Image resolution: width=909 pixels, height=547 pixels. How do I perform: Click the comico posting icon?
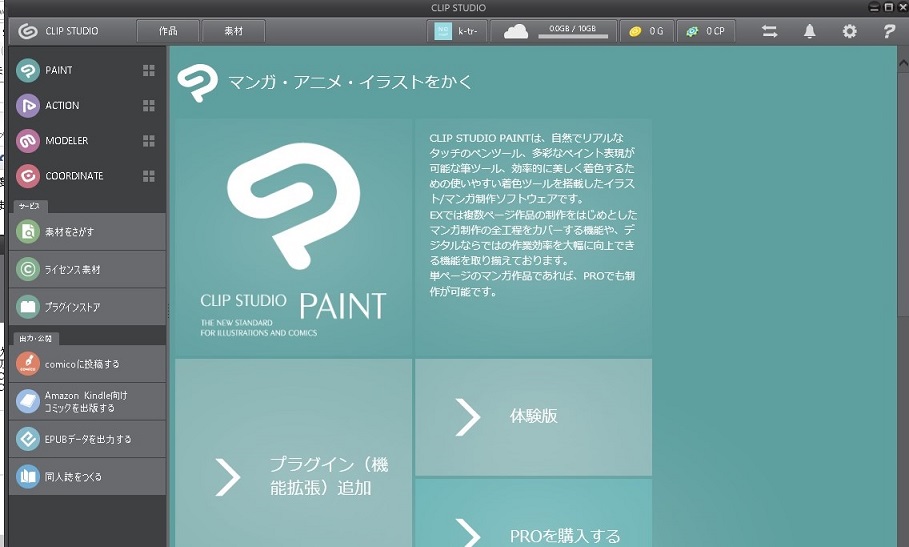(27, 364)
